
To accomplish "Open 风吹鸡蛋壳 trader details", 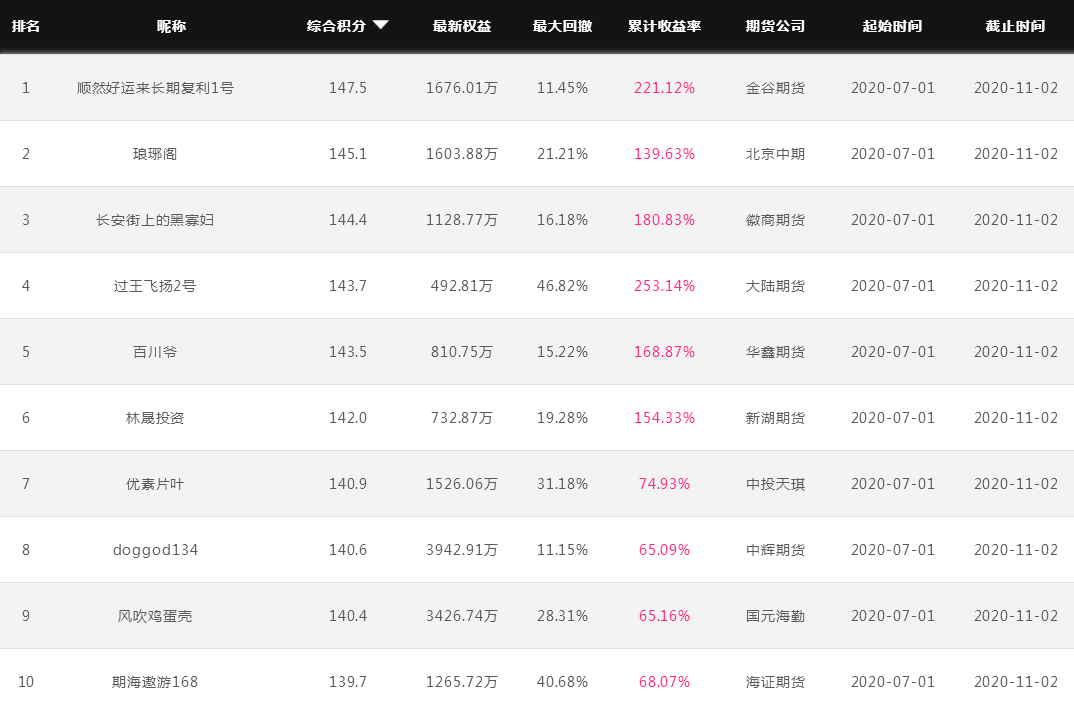I will pyautogui.click(x=155, y=616).
